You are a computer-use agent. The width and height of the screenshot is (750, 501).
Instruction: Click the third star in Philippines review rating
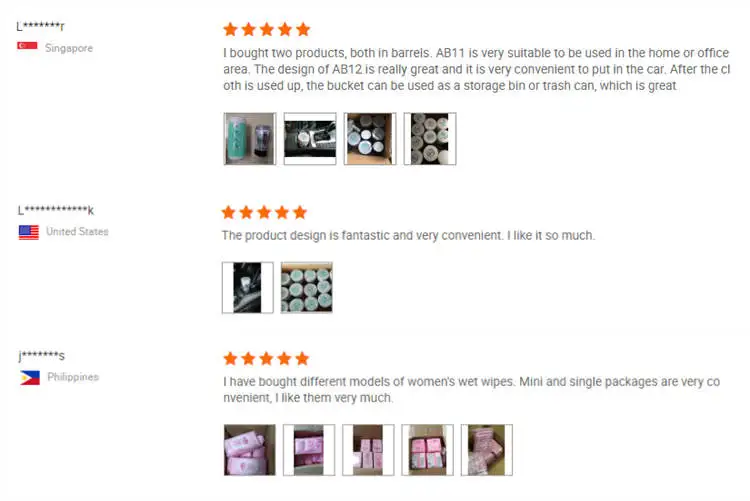coord(266,358)
